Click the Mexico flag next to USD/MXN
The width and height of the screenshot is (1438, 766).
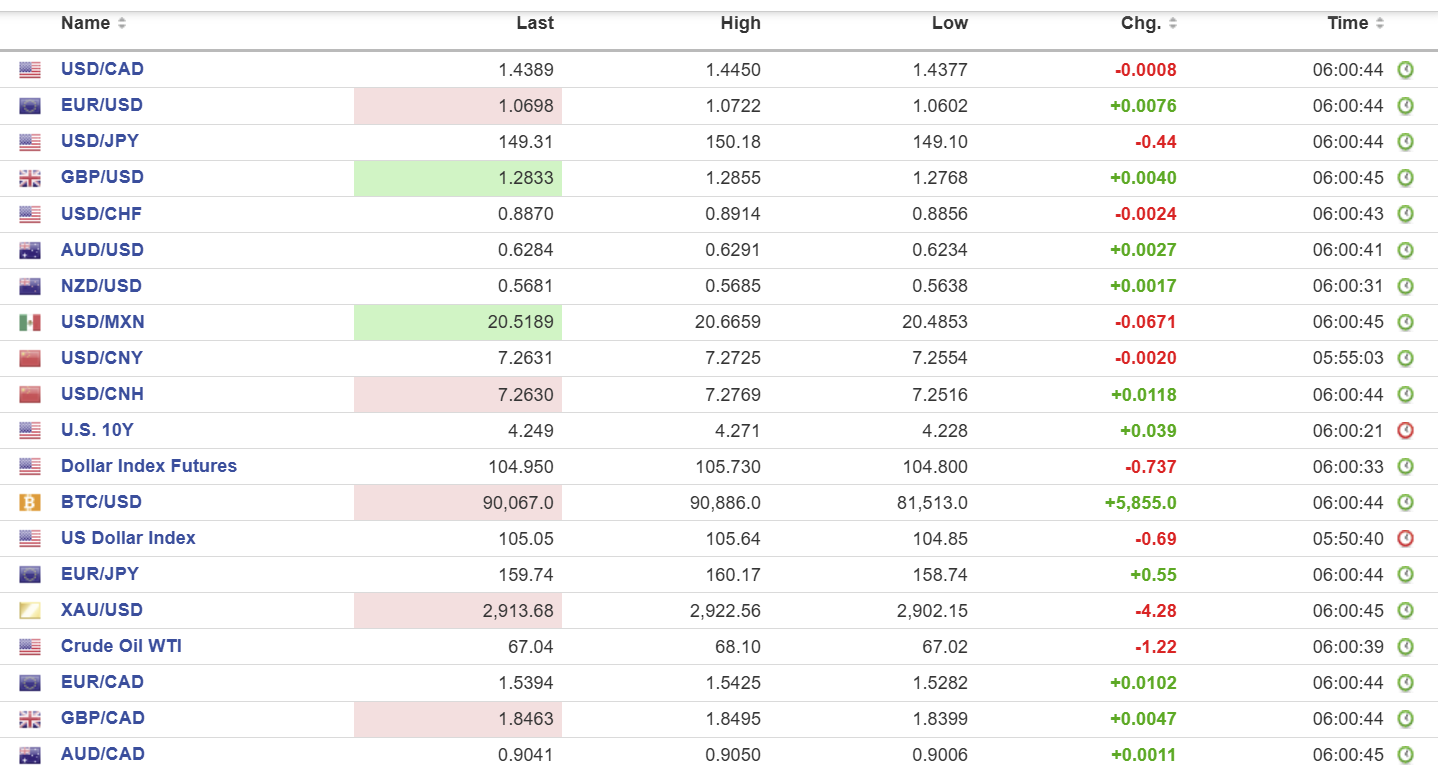pyautogui.click(x=30, y=323)
